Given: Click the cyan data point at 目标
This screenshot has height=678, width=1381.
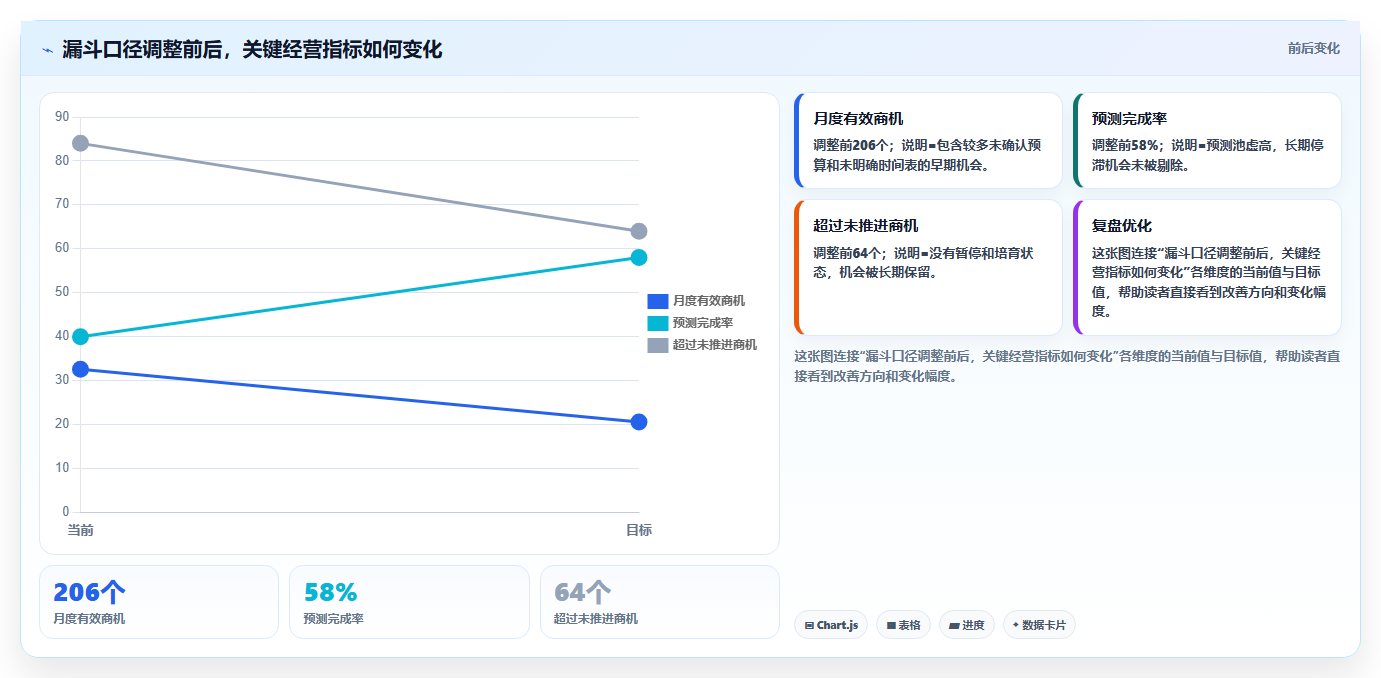Looking at the screenshot, I should [639, 257].
